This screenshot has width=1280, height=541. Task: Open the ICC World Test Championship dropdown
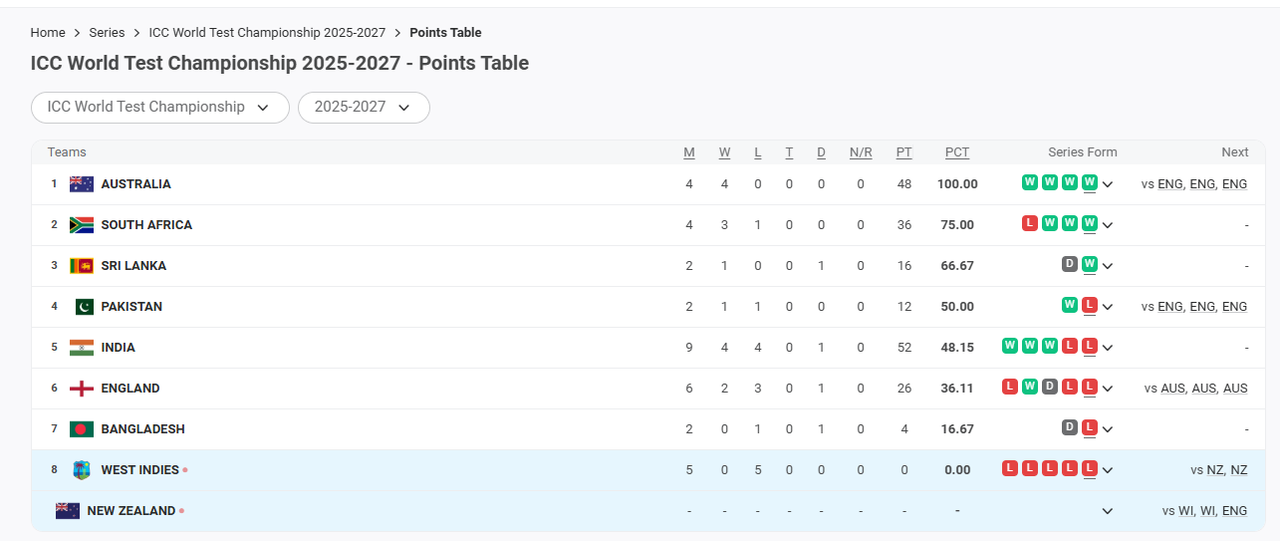coord(160,107)
